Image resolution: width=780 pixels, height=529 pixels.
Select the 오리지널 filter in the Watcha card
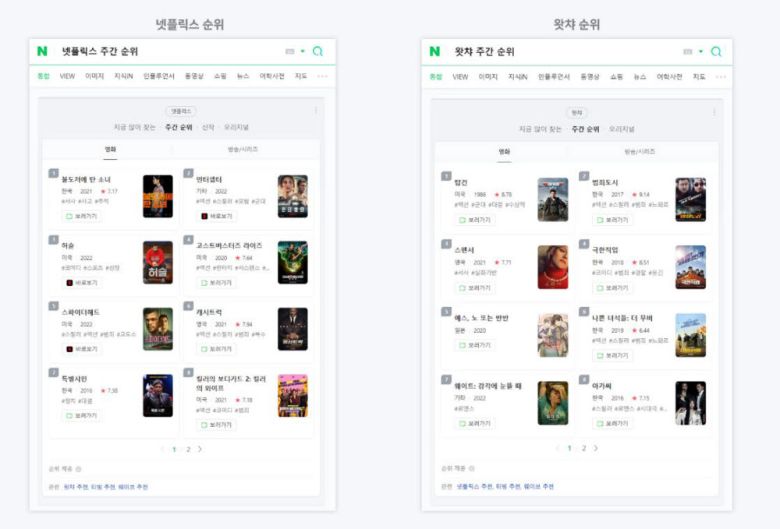[x=622, y=129]
